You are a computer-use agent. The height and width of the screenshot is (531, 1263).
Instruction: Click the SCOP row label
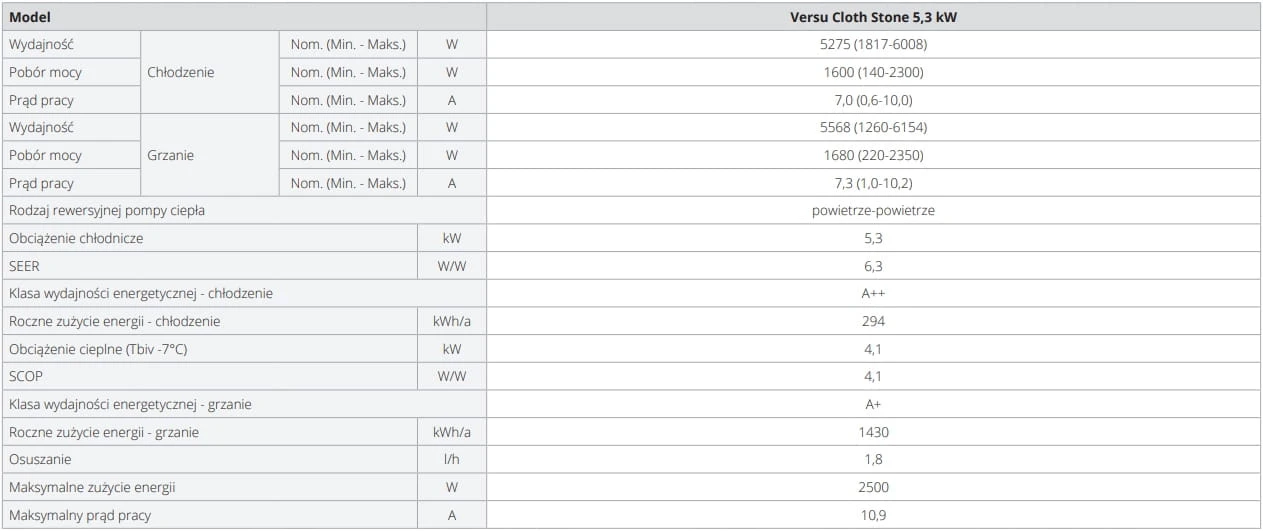click(209, 377)
